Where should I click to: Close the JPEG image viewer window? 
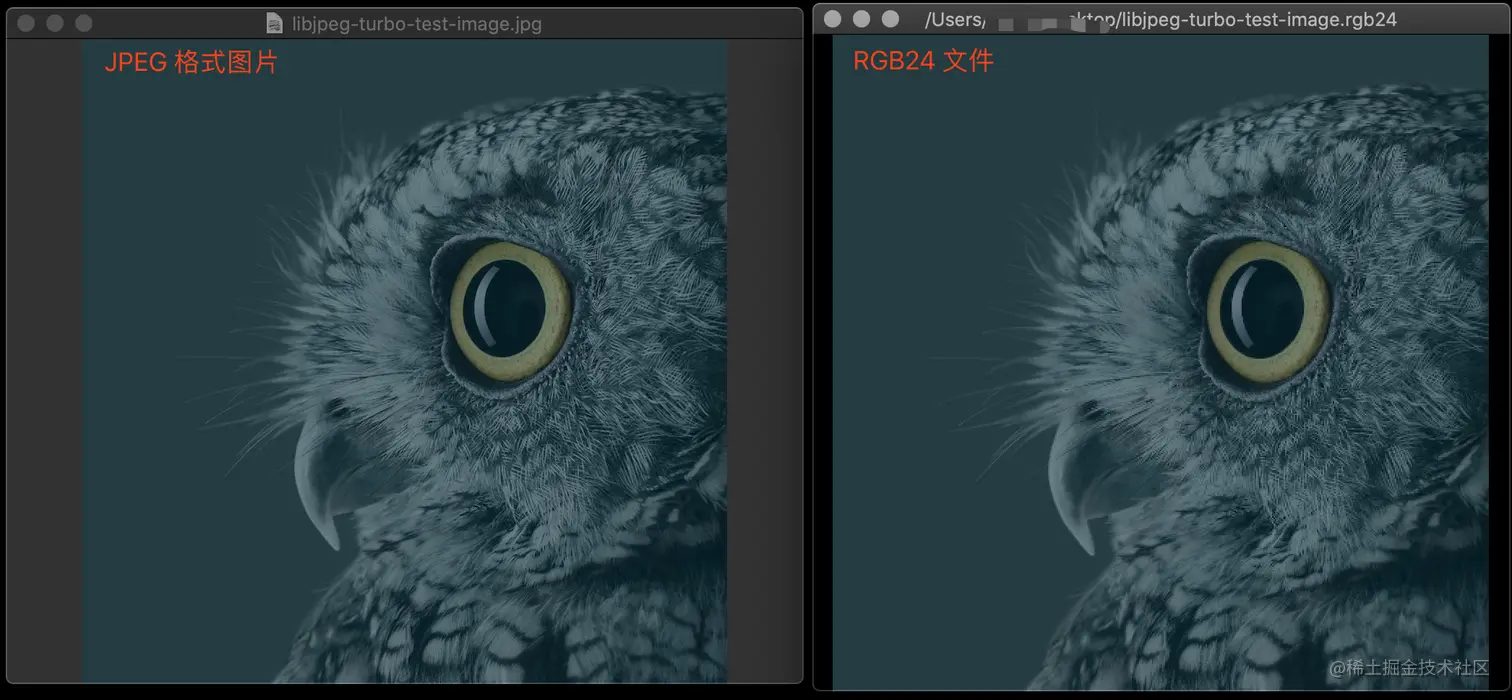point(25,23)
